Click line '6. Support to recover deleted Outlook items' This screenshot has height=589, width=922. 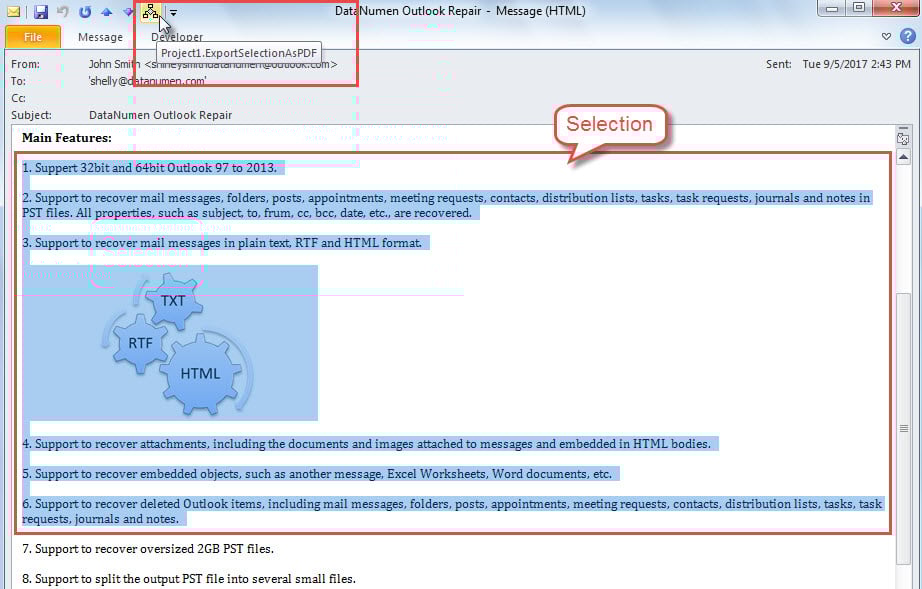(452, 511)
